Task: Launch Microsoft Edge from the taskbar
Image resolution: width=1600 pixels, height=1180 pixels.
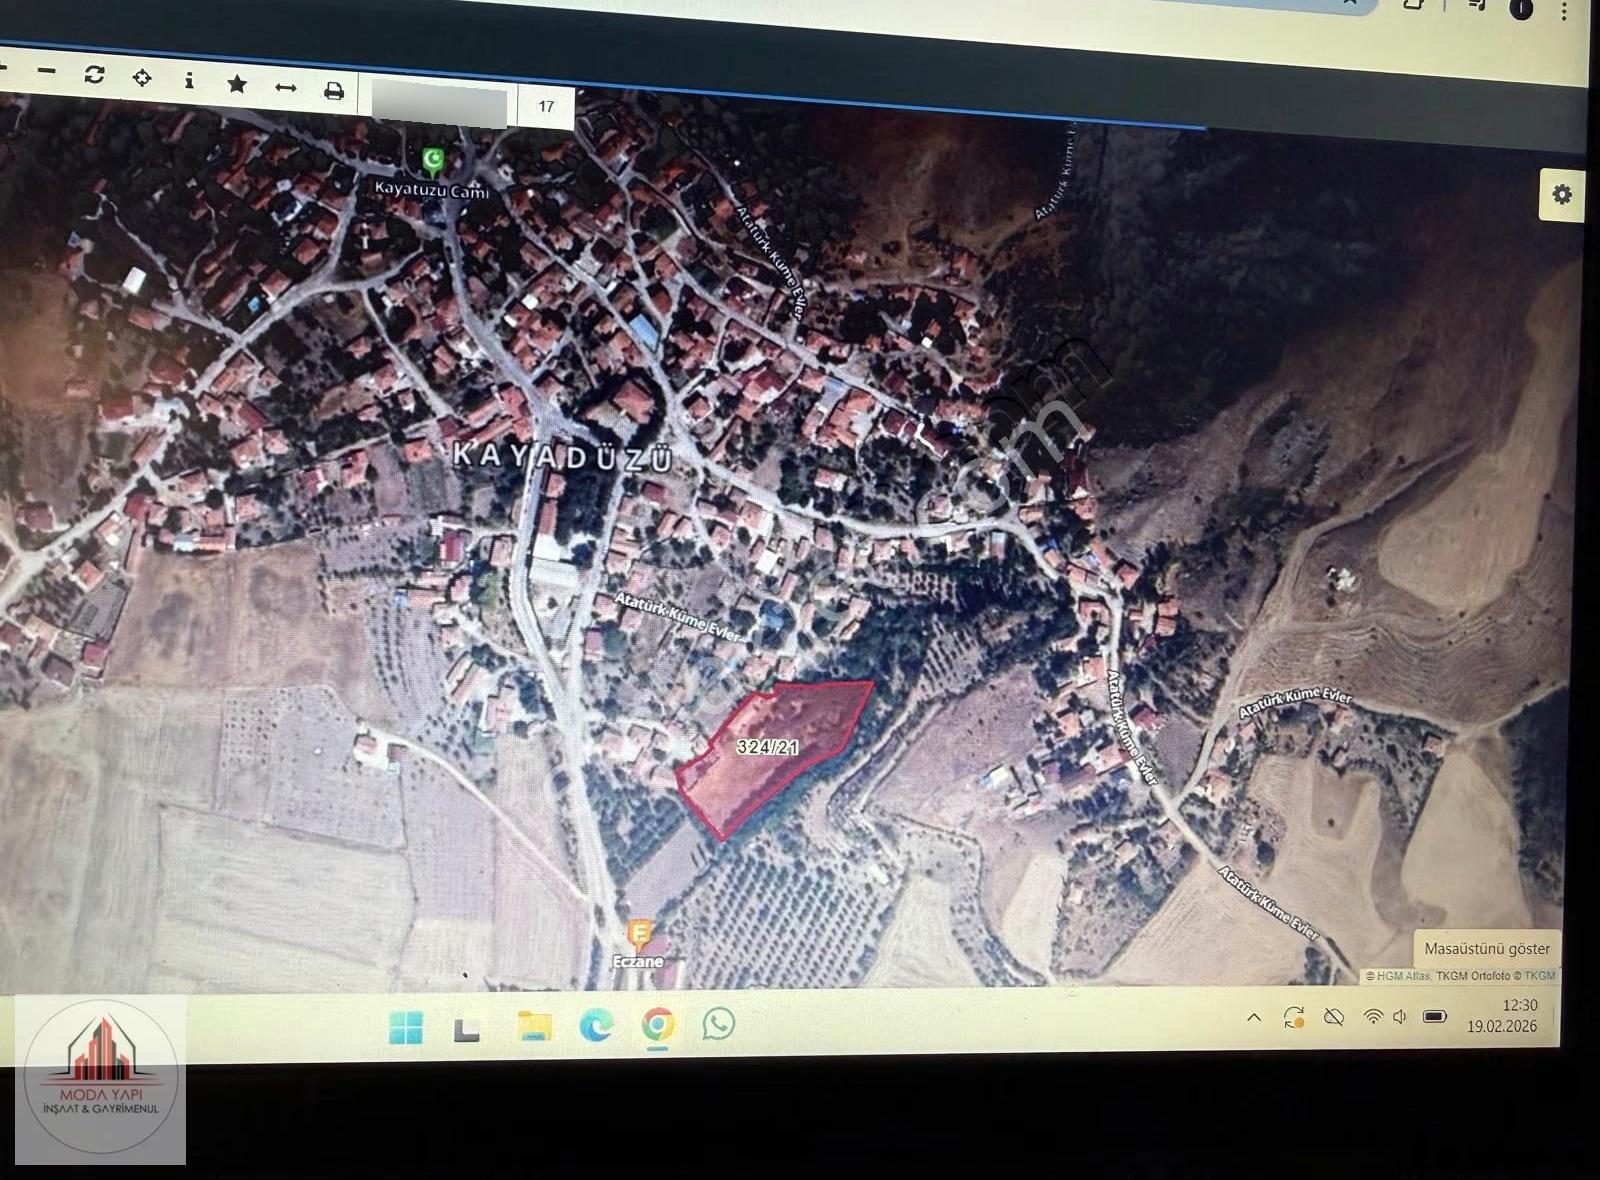Action: tap(597, 1025)
